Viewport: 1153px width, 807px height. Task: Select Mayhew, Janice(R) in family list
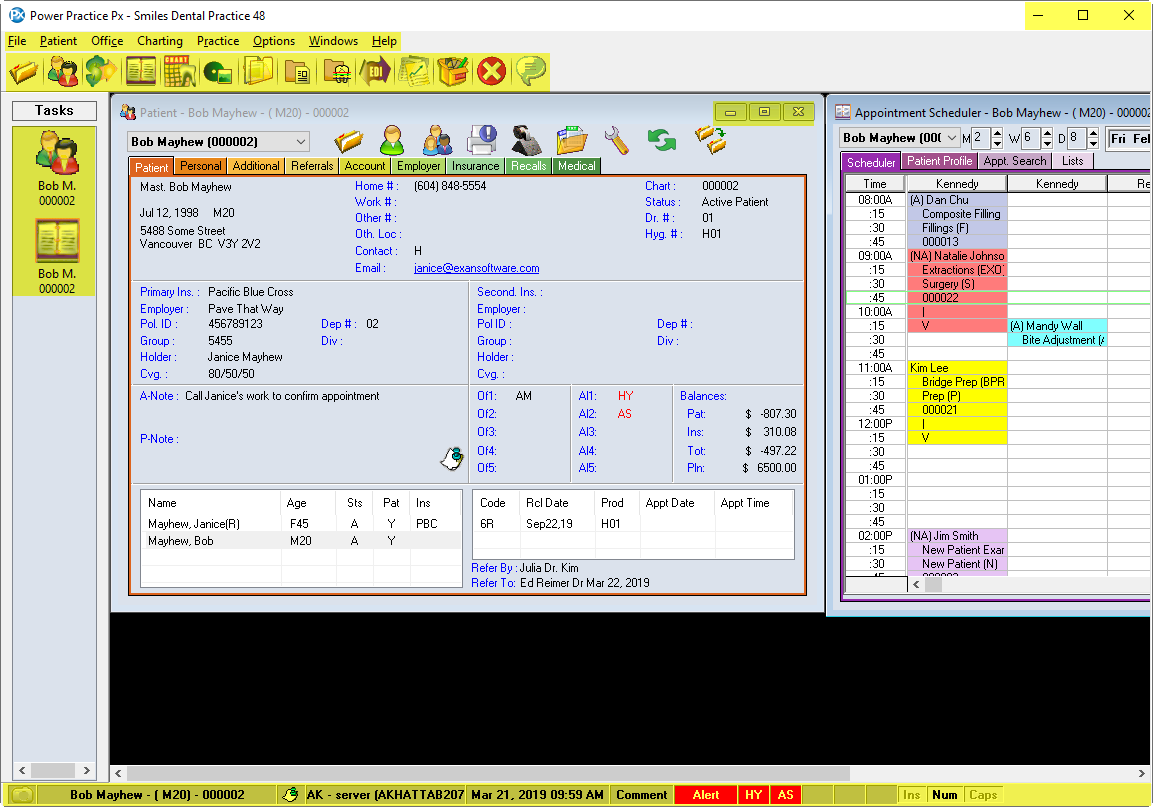pos(194,523)
